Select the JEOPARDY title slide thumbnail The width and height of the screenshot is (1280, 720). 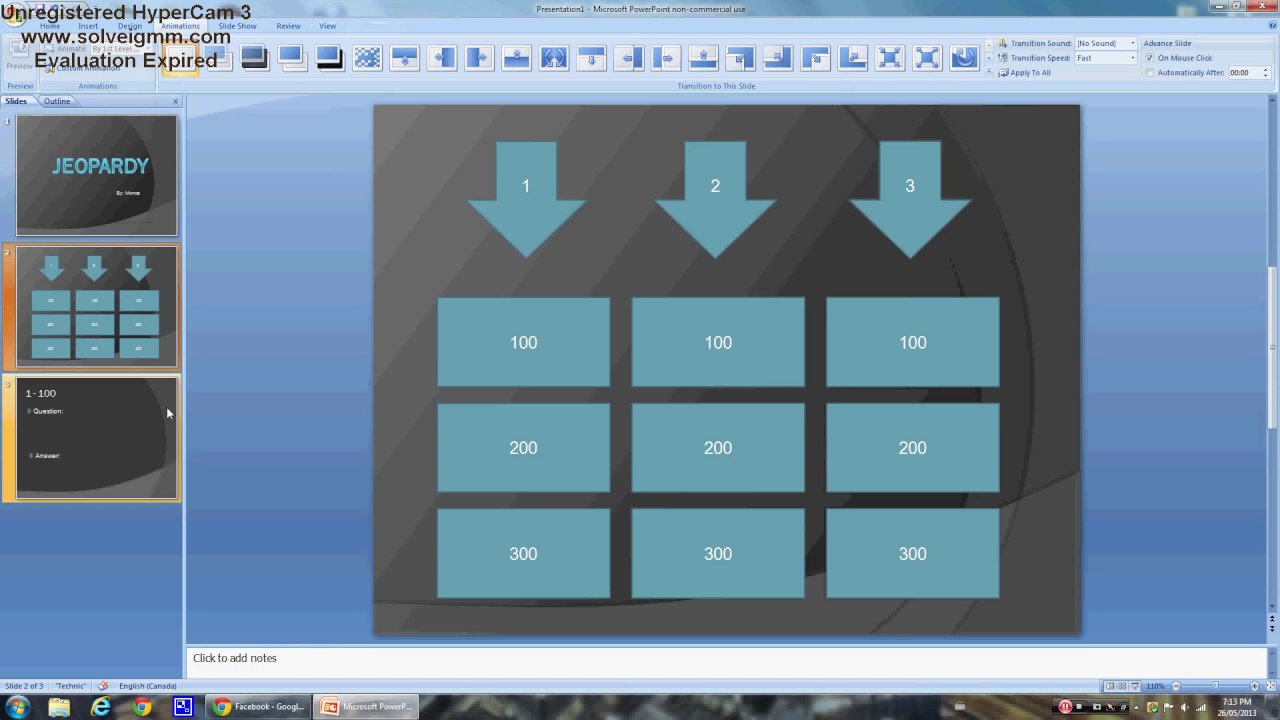[x=97, y=175]
